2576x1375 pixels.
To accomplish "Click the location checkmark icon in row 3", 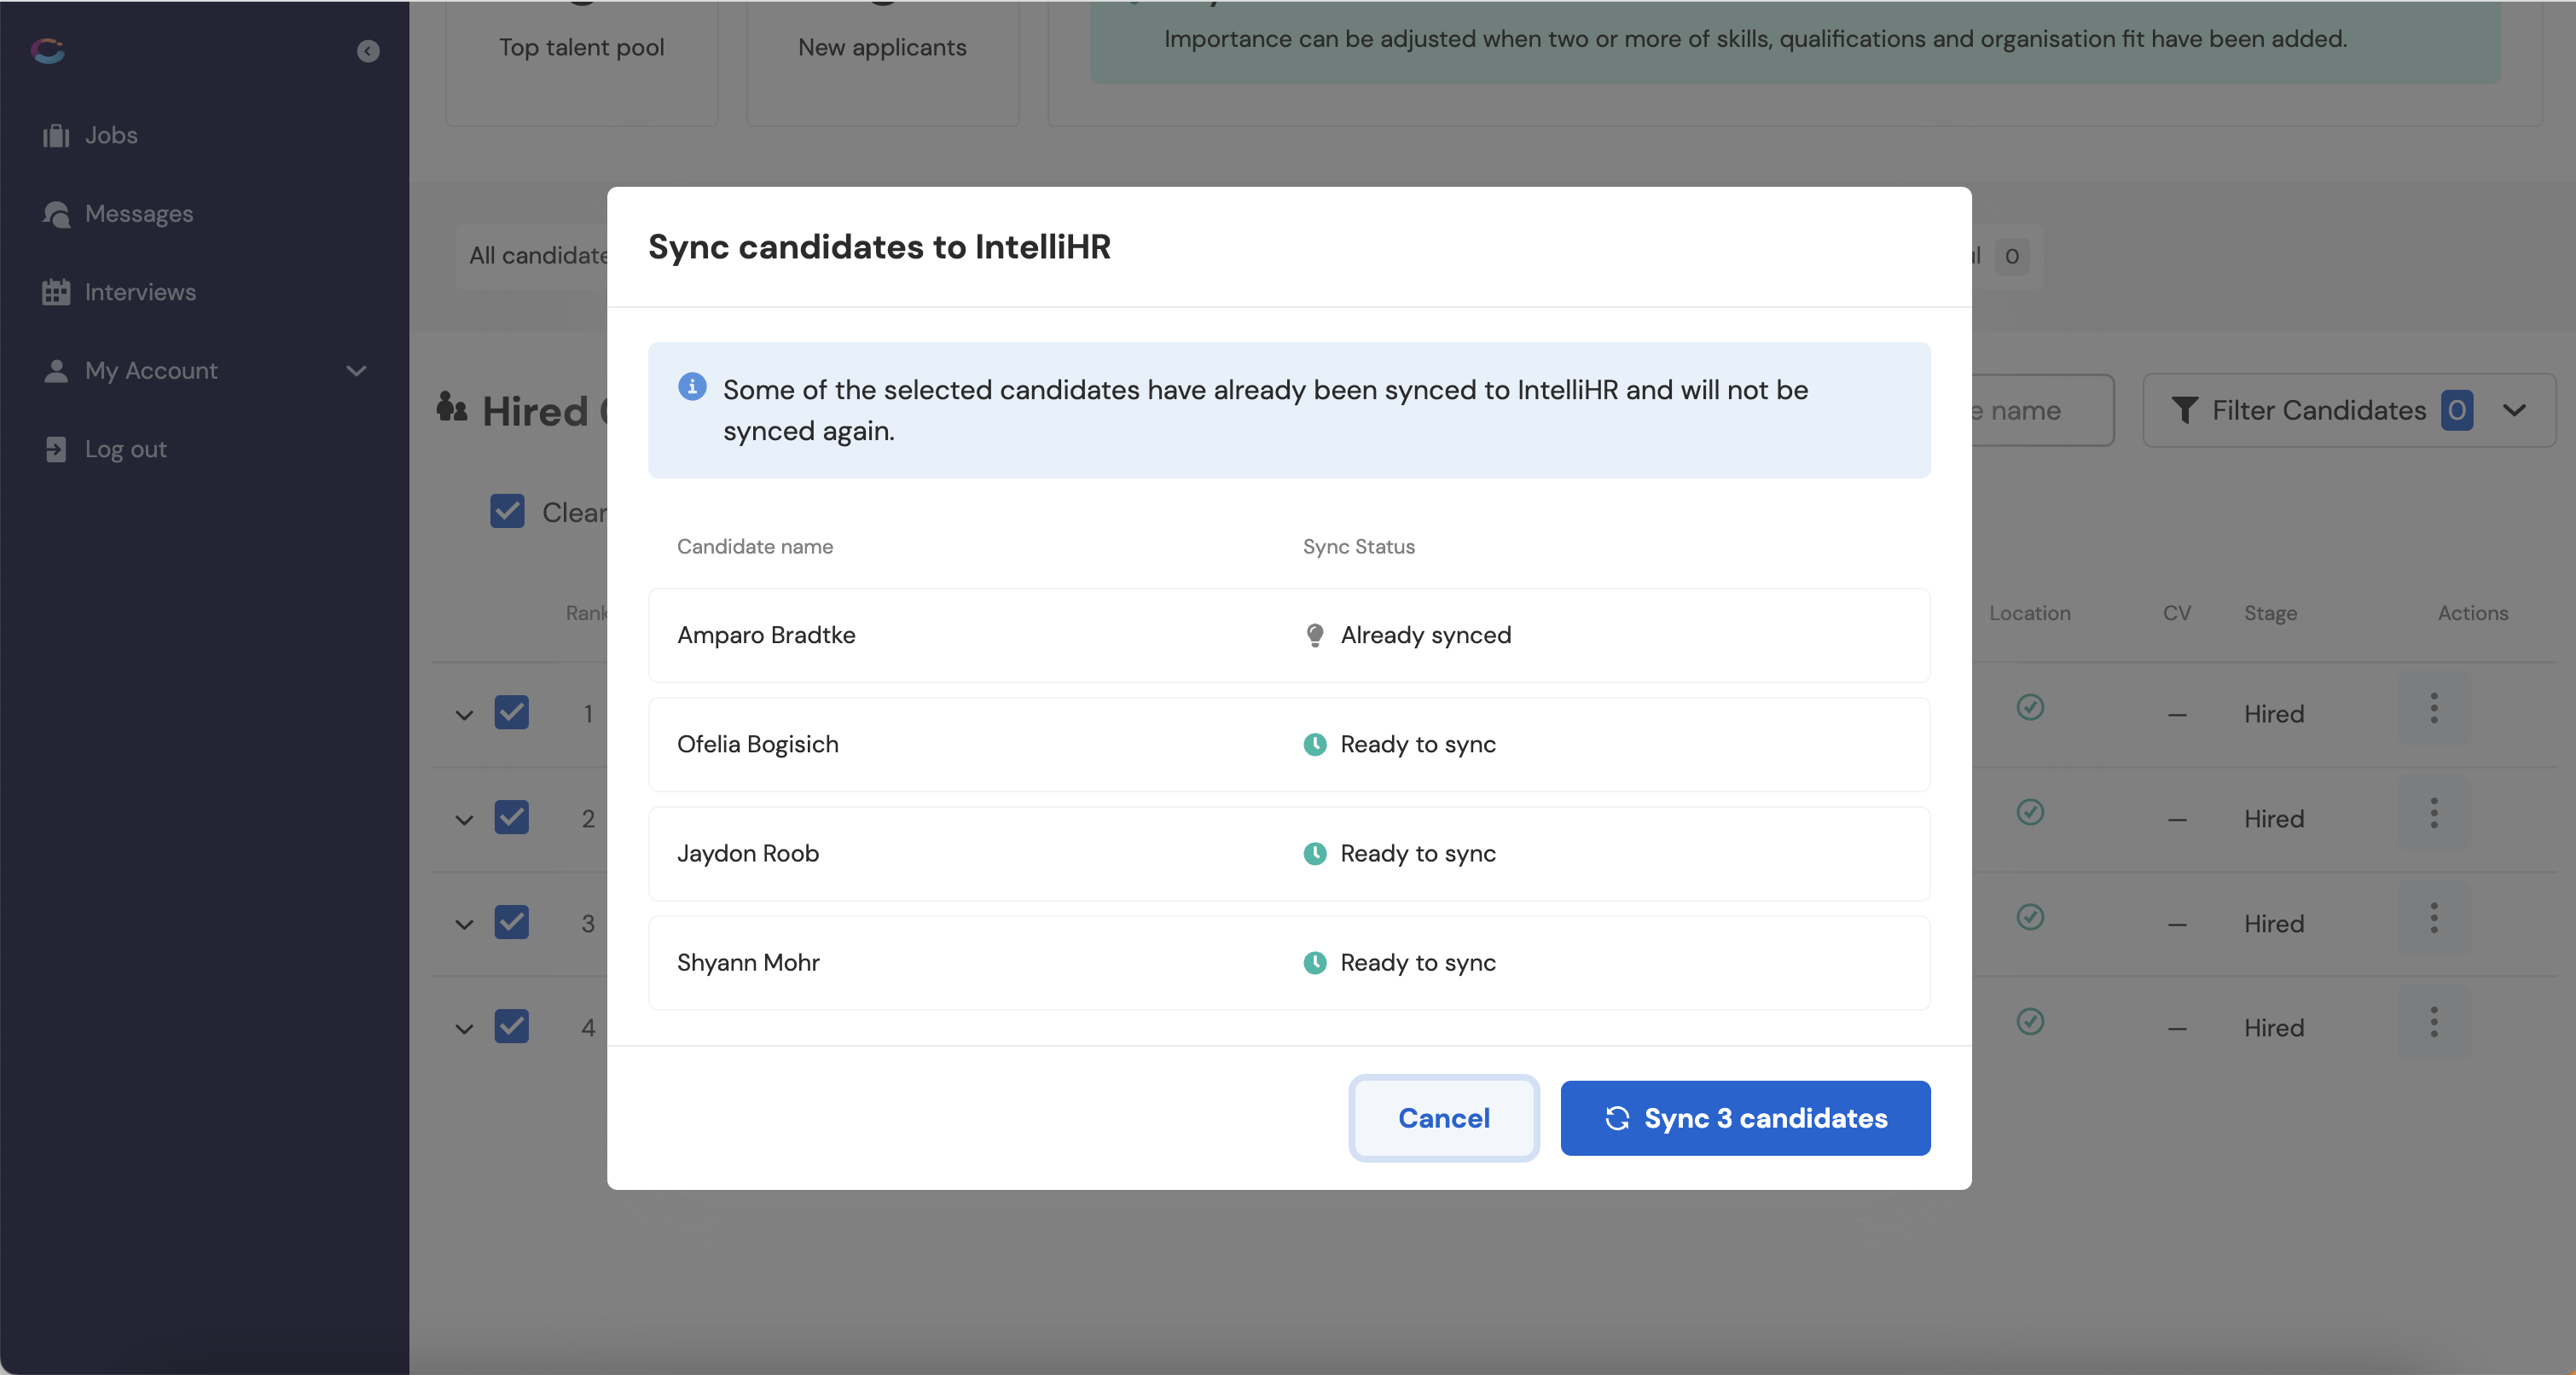I will (x=2030, y=917).
